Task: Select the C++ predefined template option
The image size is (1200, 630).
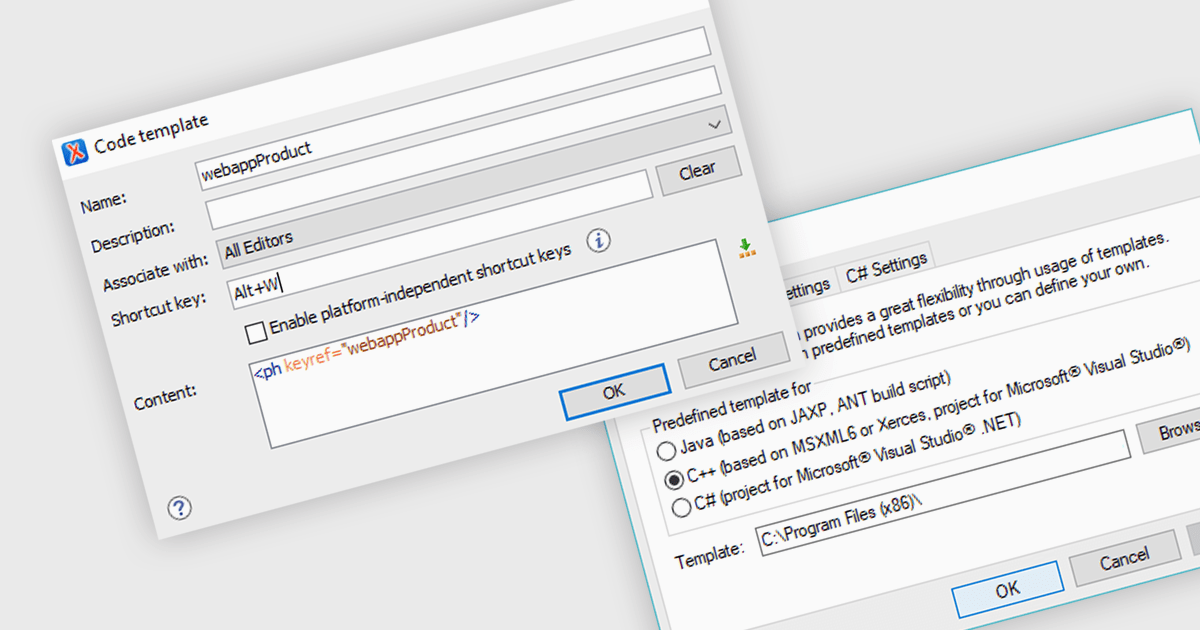Action: pos(674,481)
